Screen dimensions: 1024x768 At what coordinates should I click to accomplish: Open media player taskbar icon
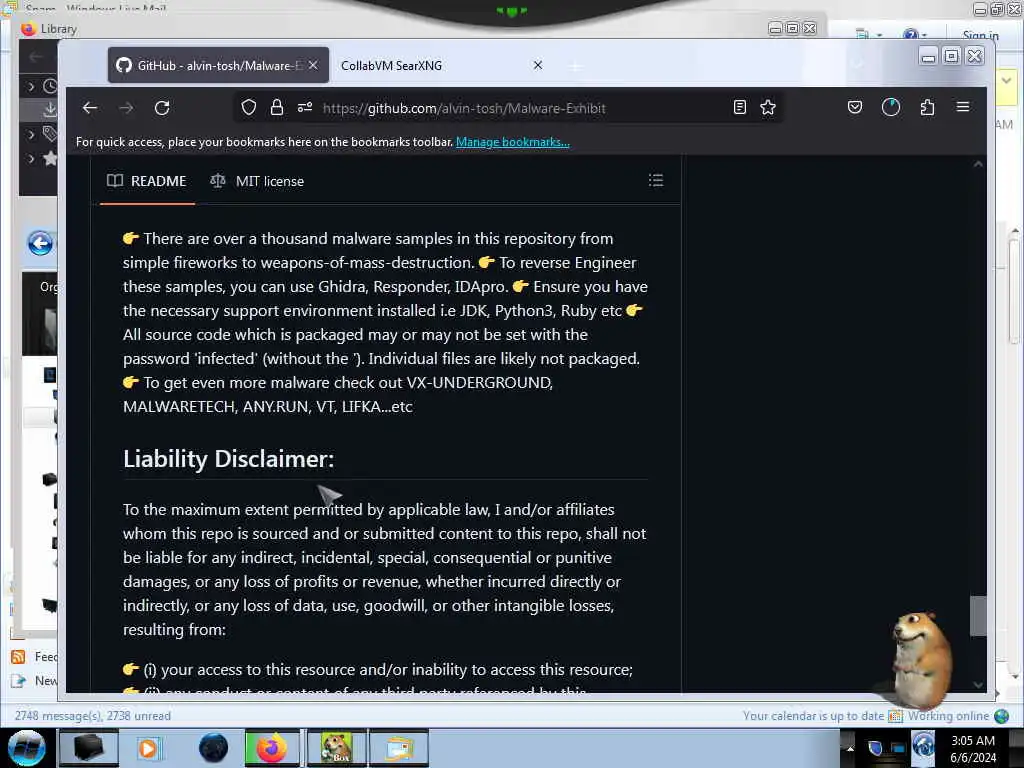[148, 748]
